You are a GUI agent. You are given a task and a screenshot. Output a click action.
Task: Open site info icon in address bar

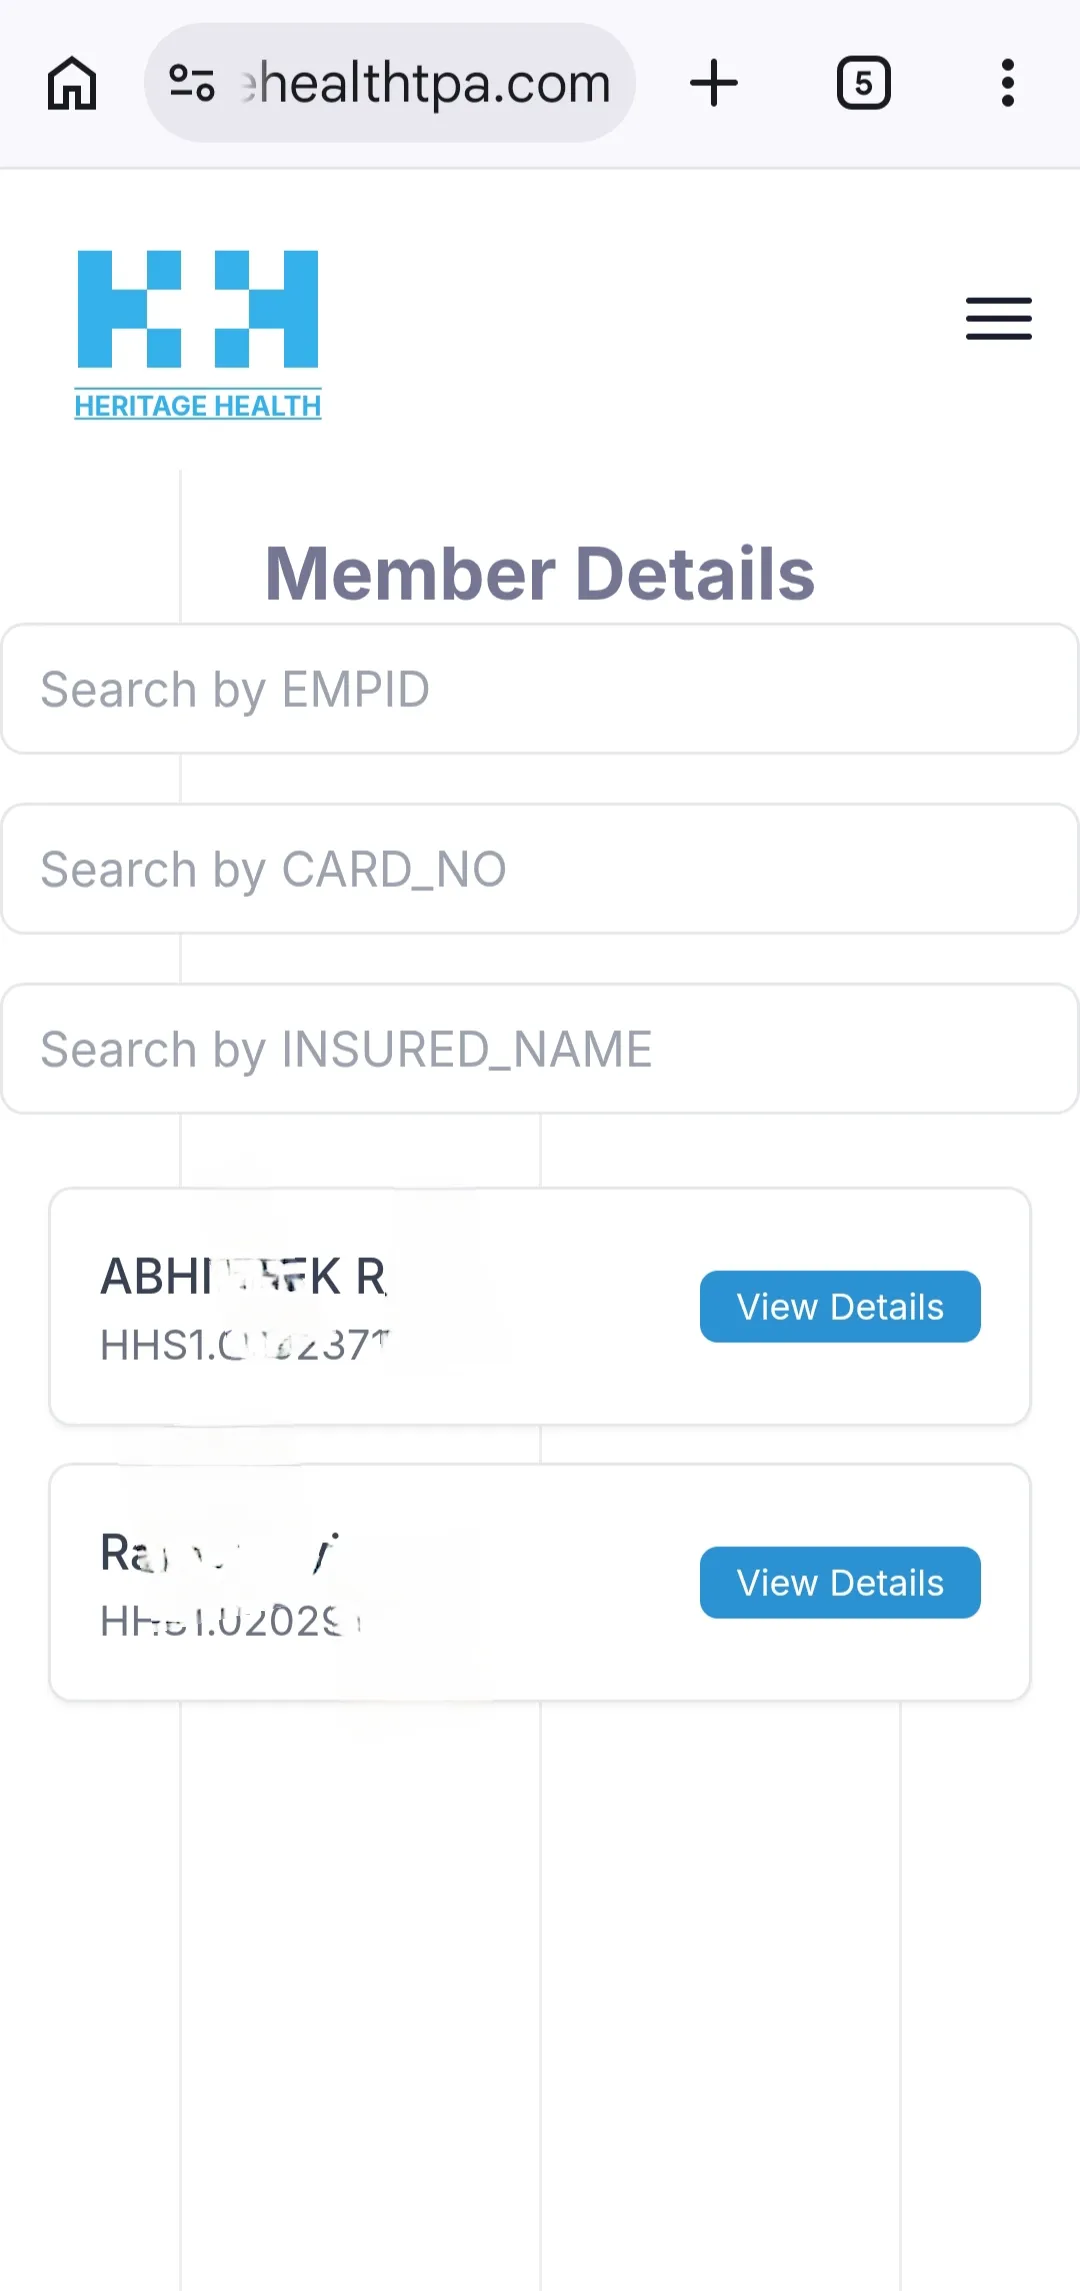pyautogui.click(x=192, y=83)
